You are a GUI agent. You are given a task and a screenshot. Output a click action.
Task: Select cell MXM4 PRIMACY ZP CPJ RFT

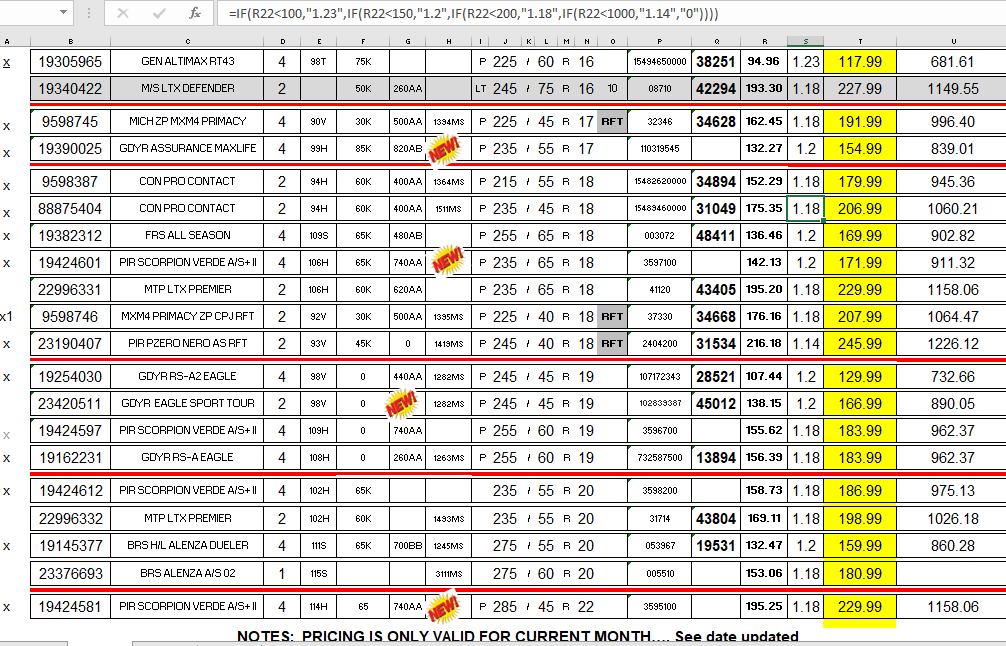click(187, 316)
